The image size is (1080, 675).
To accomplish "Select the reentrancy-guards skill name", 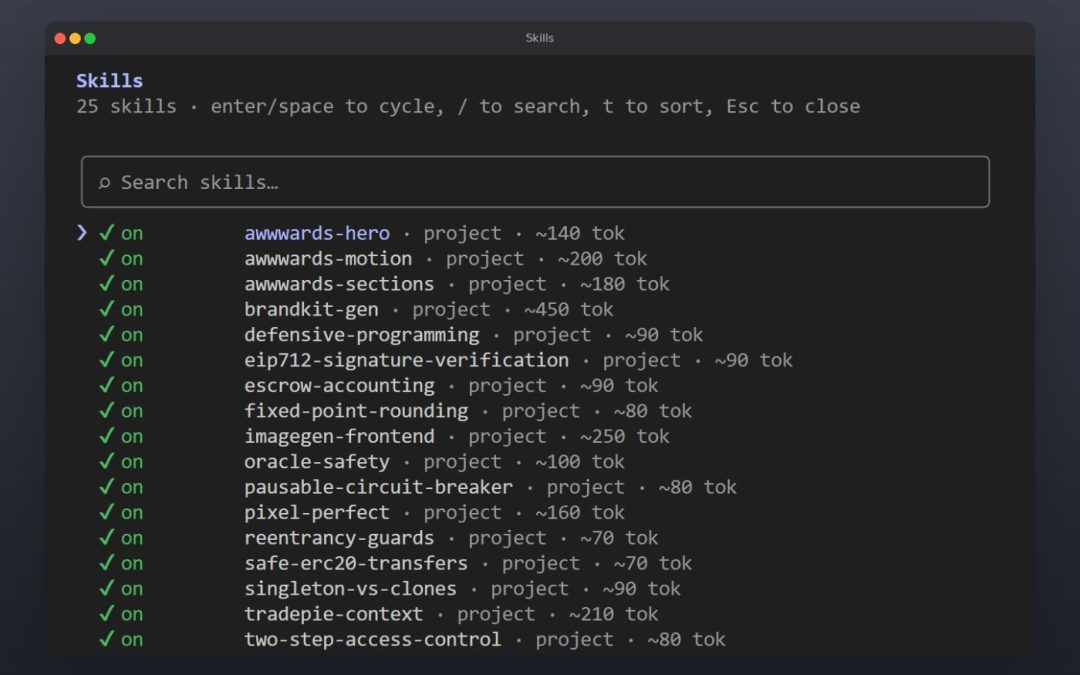I will click(339, 538).
